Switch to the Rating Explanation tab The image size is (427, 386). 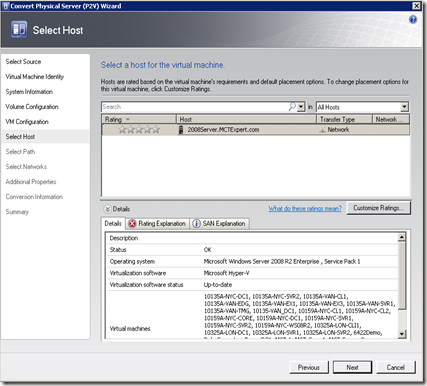tap(158, 223)
